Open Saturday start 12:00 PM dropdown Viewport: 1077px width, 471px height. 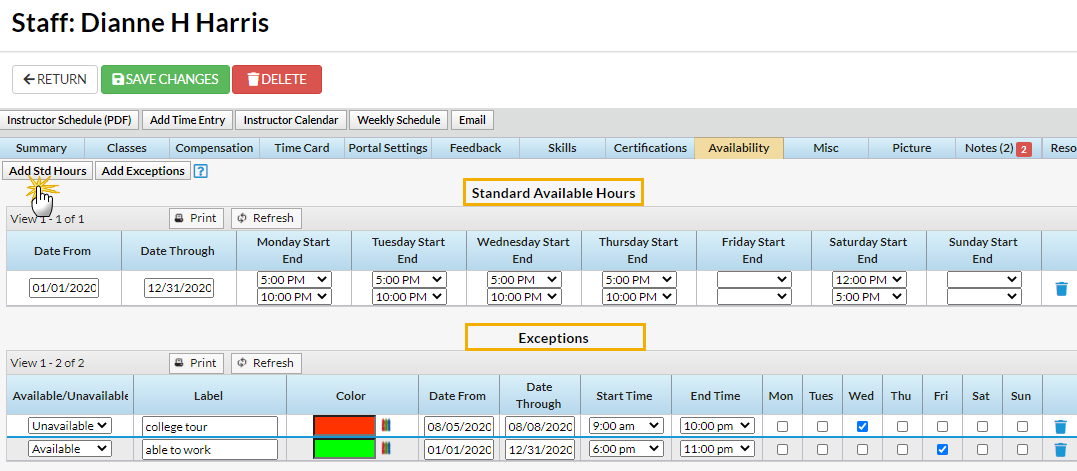click(870, 279)
